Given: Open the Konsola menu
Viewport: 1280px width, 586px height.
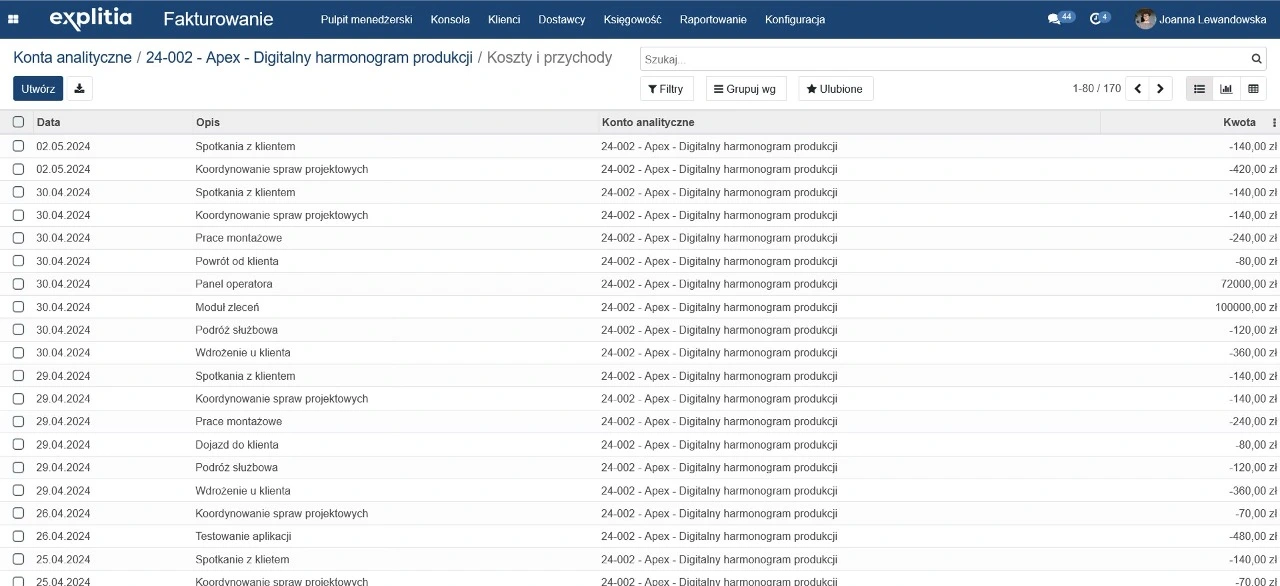Looking at the screenshot, I should click(450, 19).
